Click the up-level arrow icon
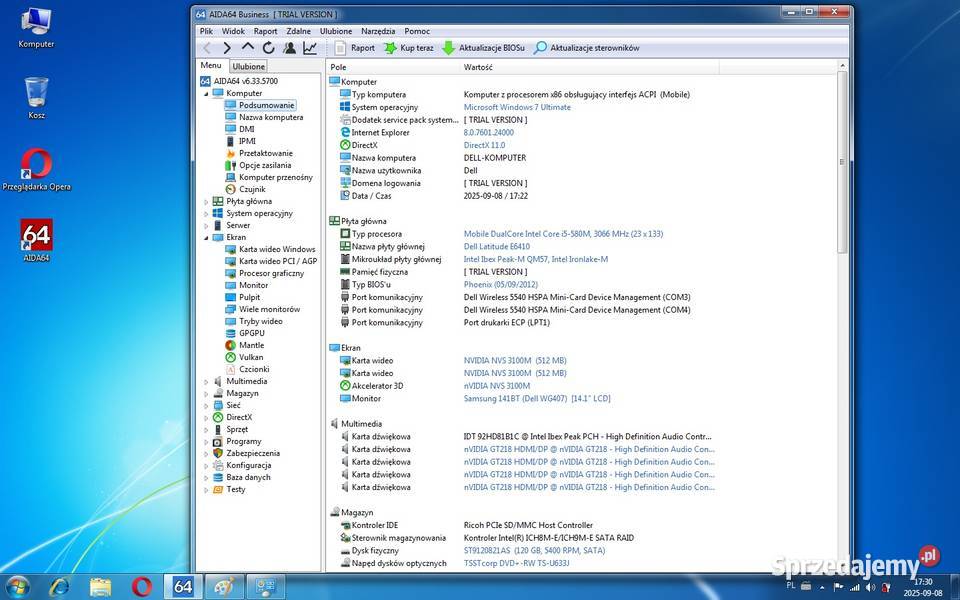 coord(248,48)
